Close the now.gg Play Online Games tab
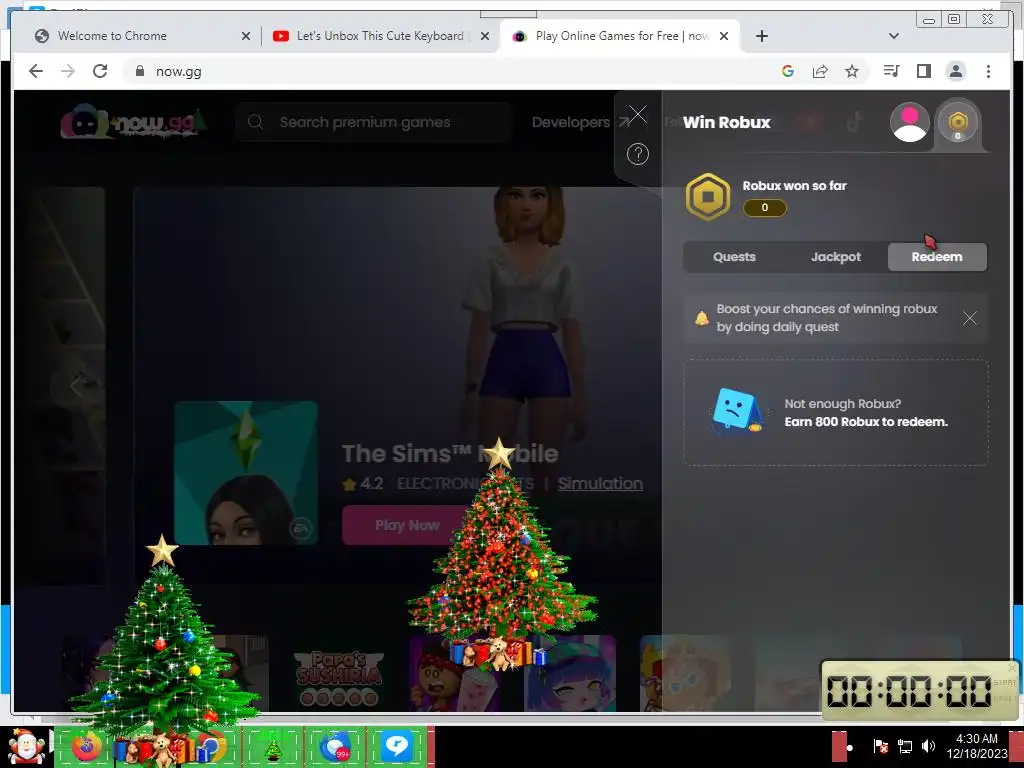The height and width of the screenshot is (768, 1024). (x=724, y=37)
